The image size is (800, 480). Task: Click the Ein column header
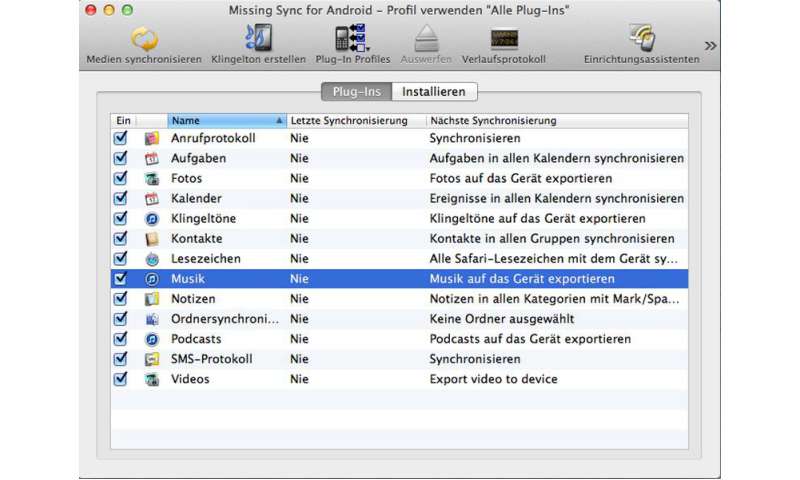(123, 121)
